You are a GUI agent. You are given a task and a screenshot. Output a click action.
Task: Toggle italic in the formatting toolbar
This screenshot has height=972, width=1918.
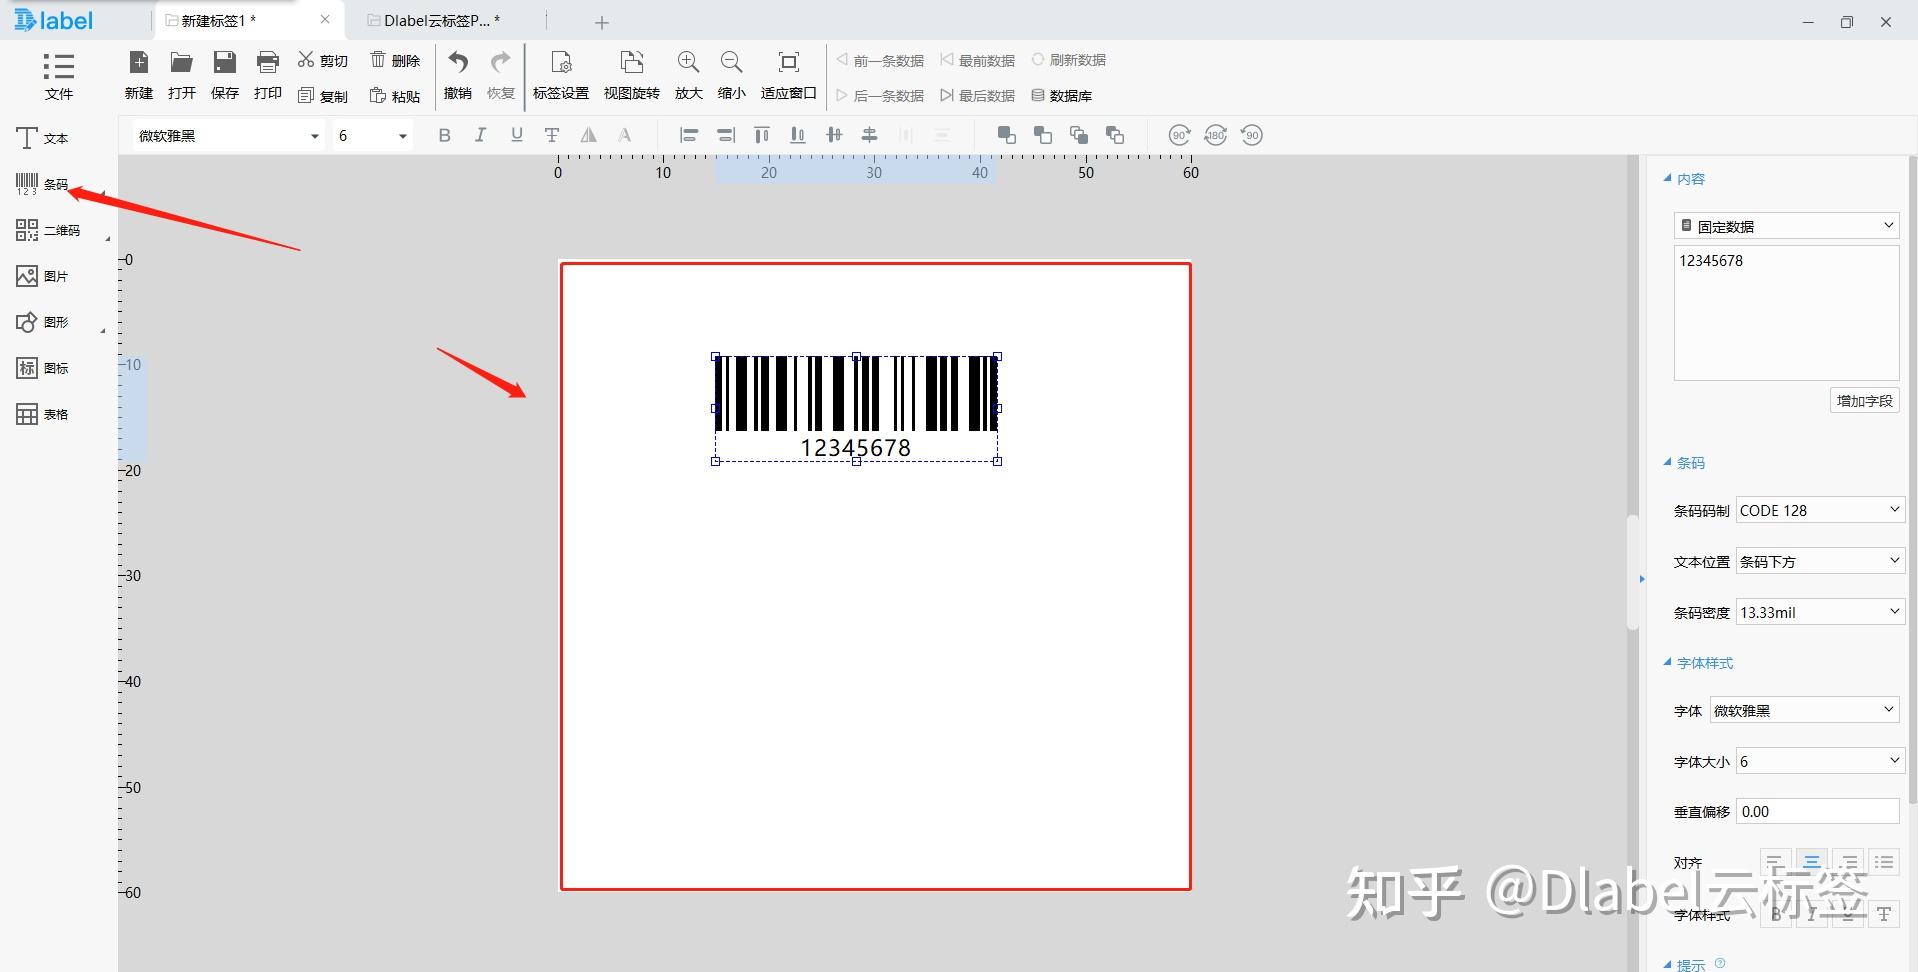point(481,135)
